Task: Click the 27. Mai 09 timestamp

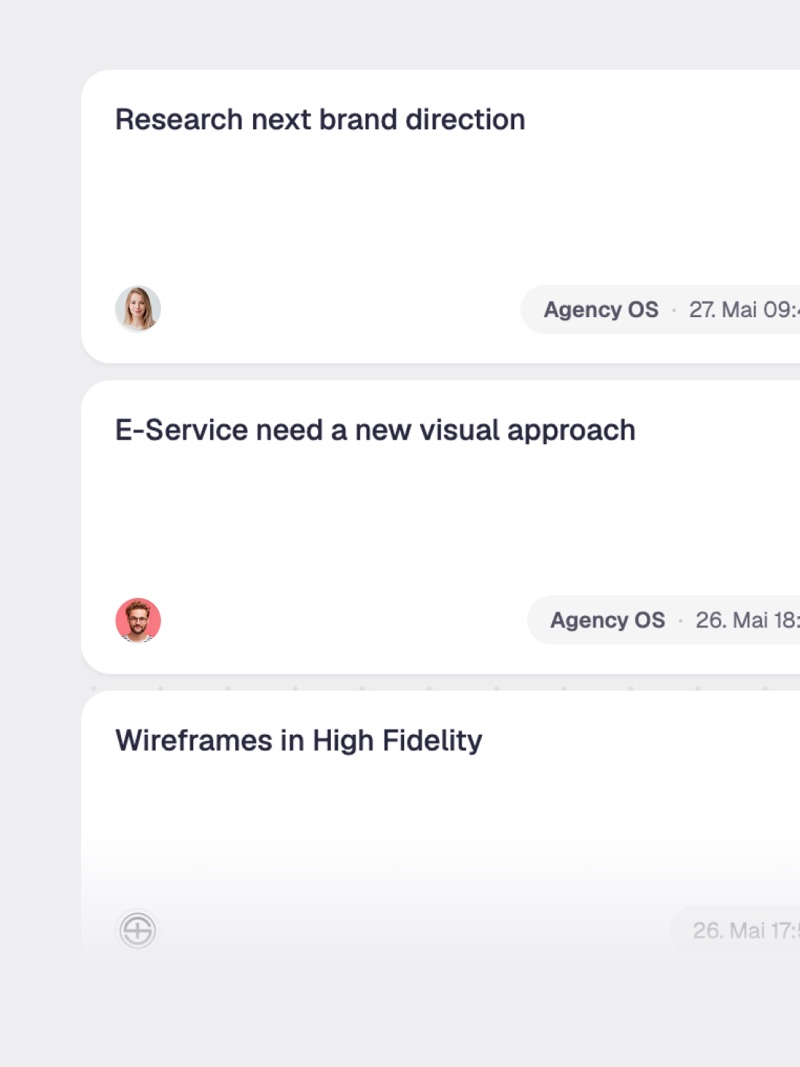Action: pyautogui.click(x=744, y=310)
